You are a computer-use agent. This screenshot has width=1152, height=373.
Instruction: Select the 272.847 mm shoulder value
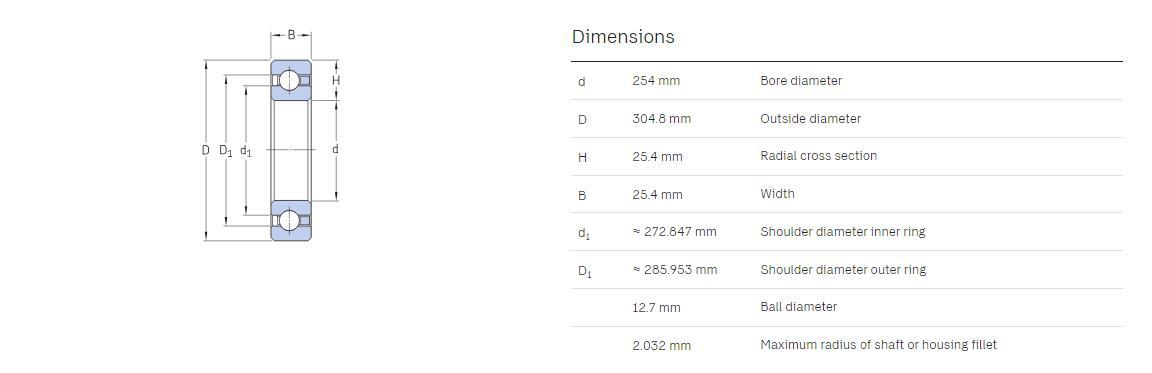pyautogui.click(x=674, y=232)
